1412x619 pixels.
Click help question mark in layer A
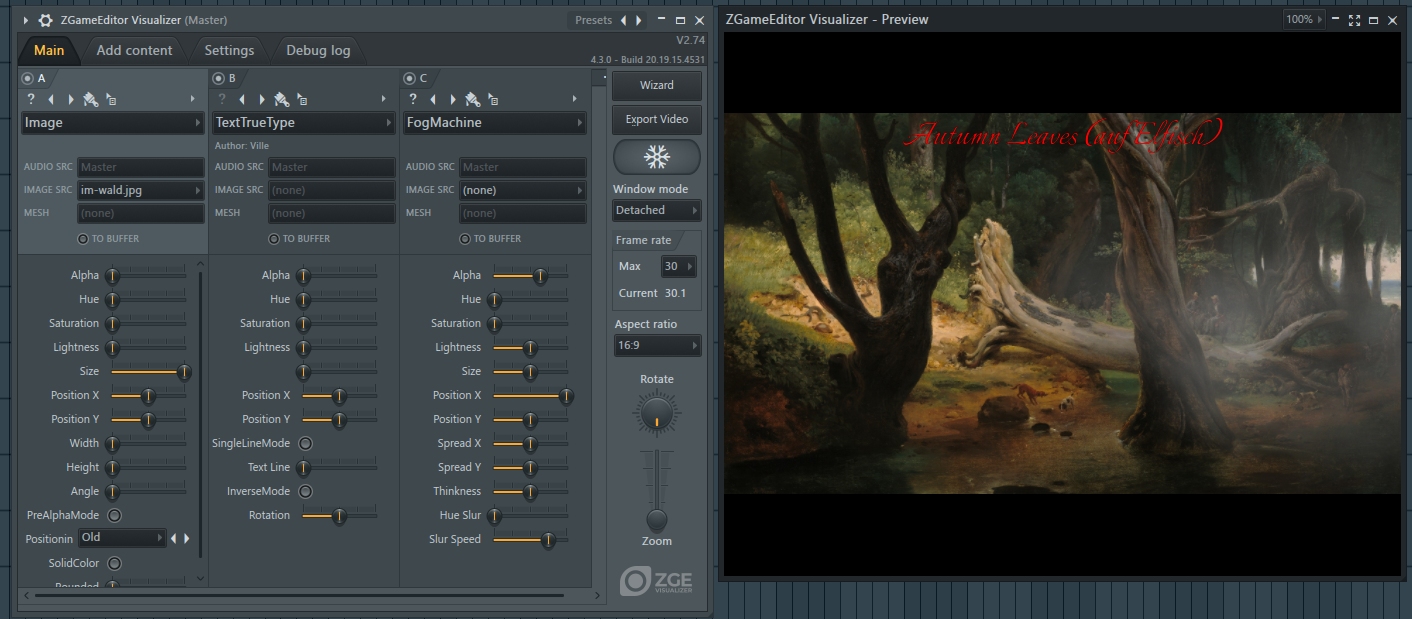click(x=31, y=99)
